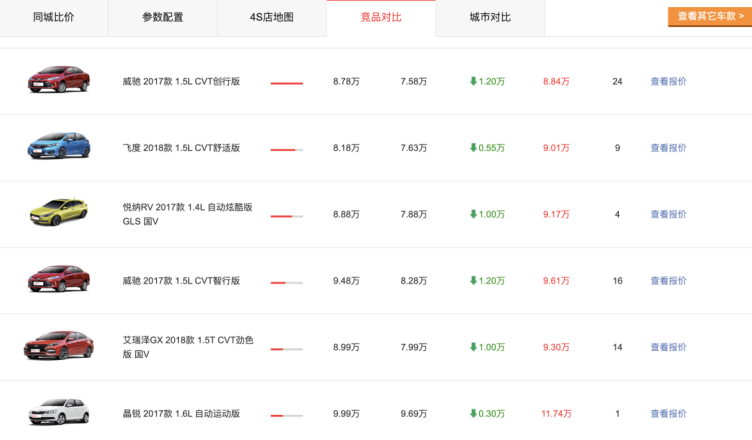Click the red 9.30万 total price
The image size is (752, 440).
[556, 347]
